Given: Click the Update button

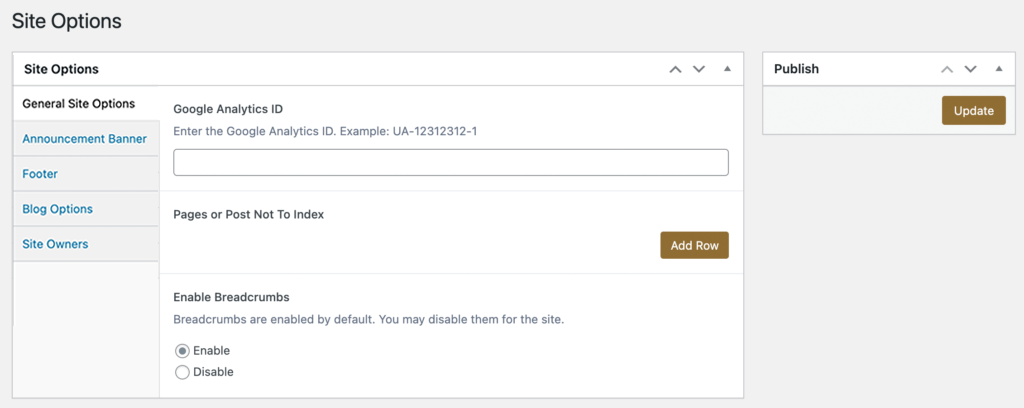Looking at the screenshot, I should tap(974, 110).
